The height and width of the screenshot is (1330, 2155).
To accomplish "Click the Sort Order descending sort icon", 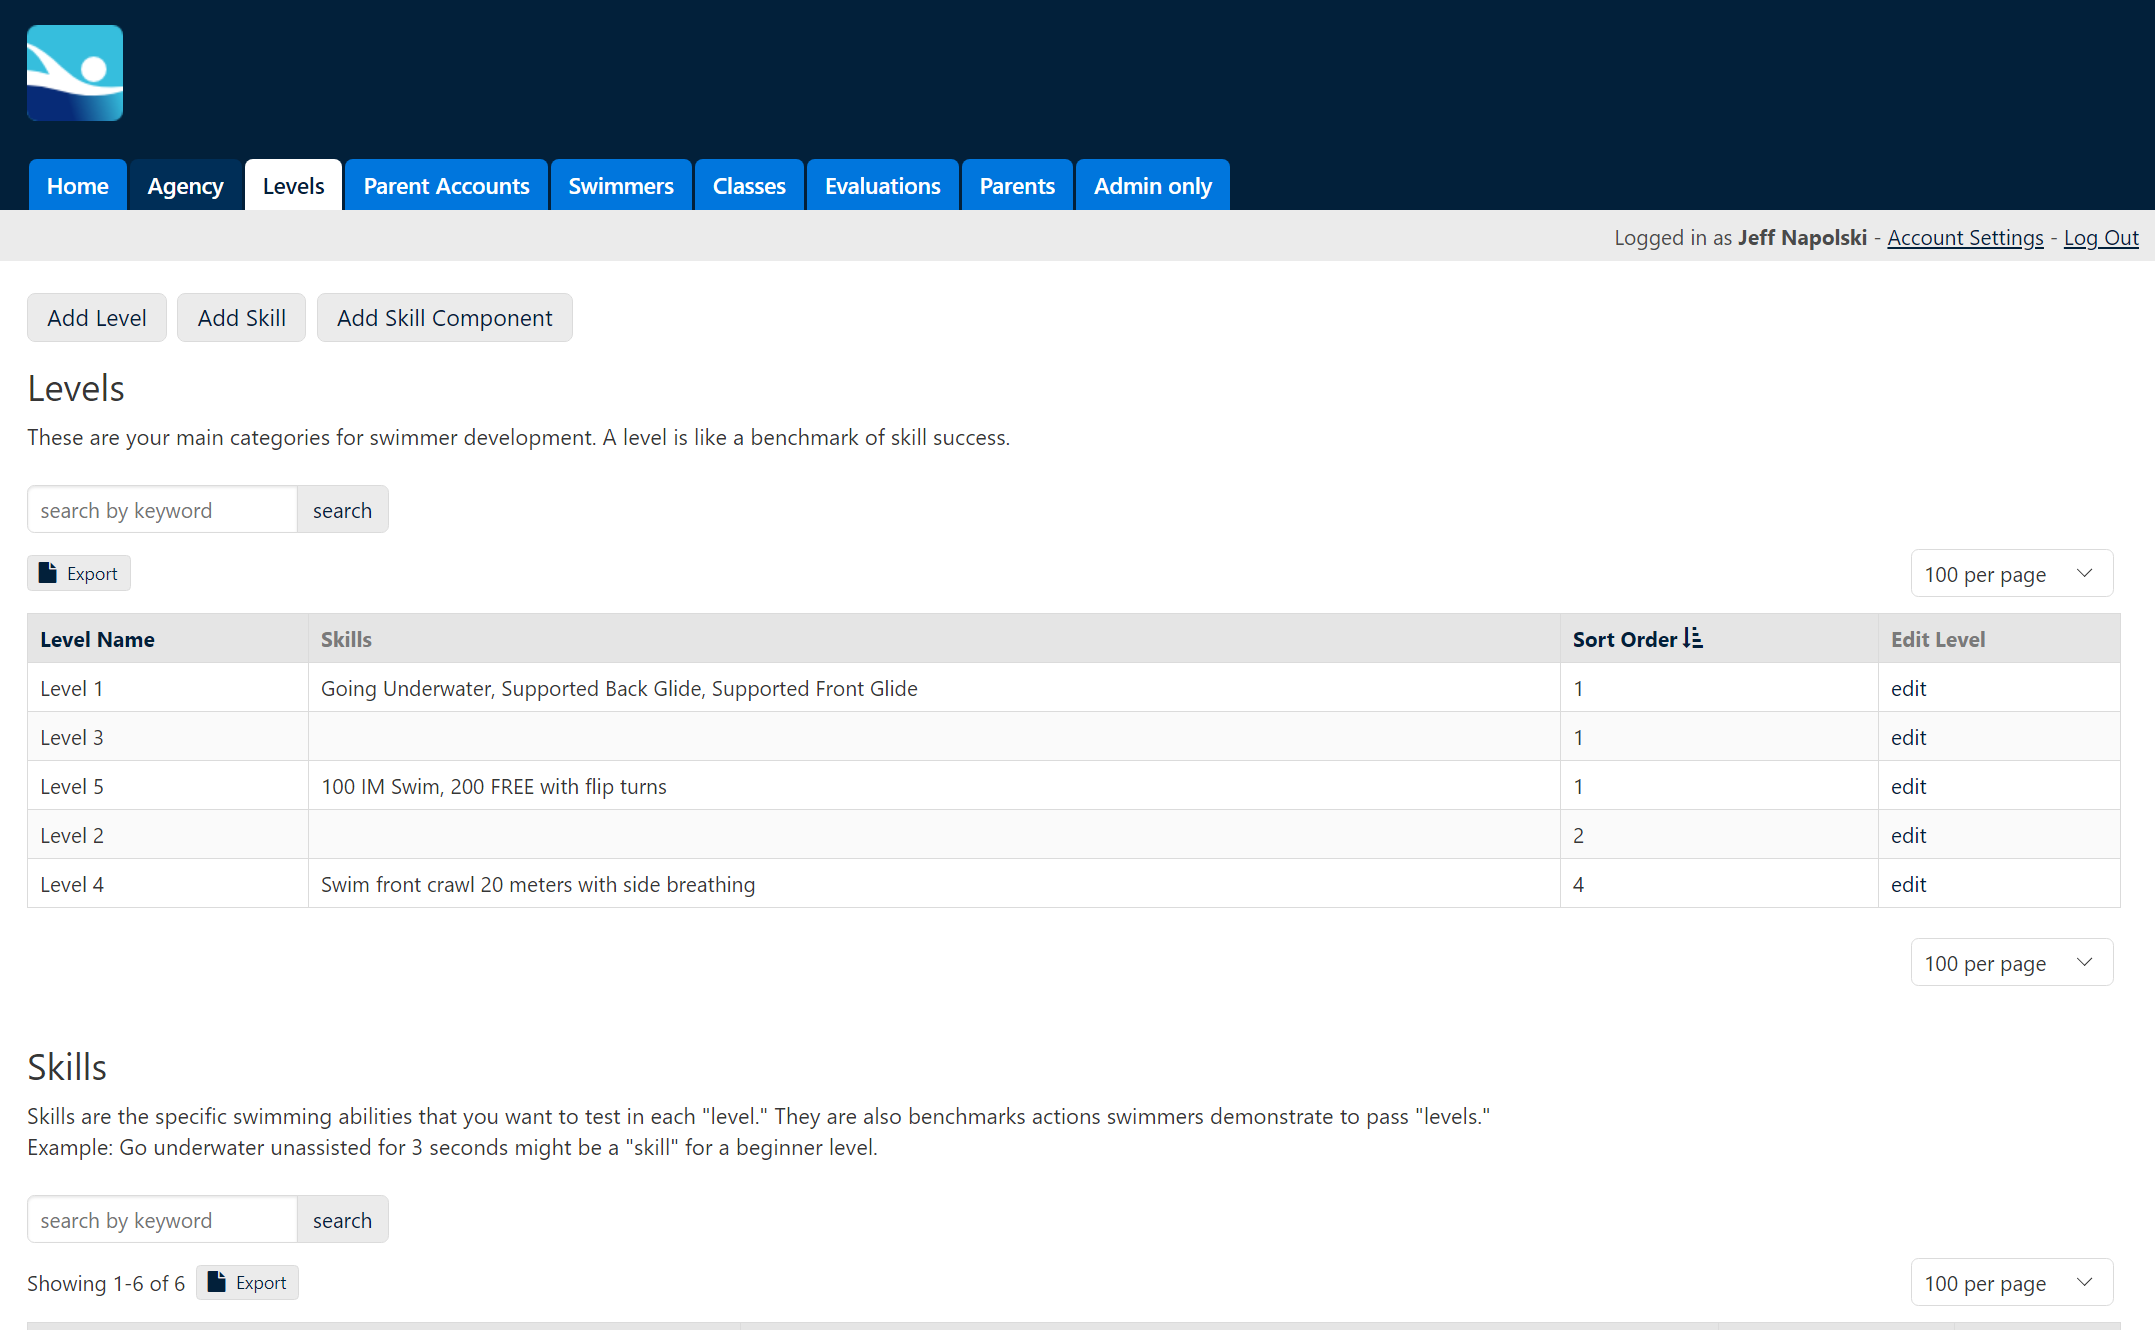I will click(x=1692, y=638).
